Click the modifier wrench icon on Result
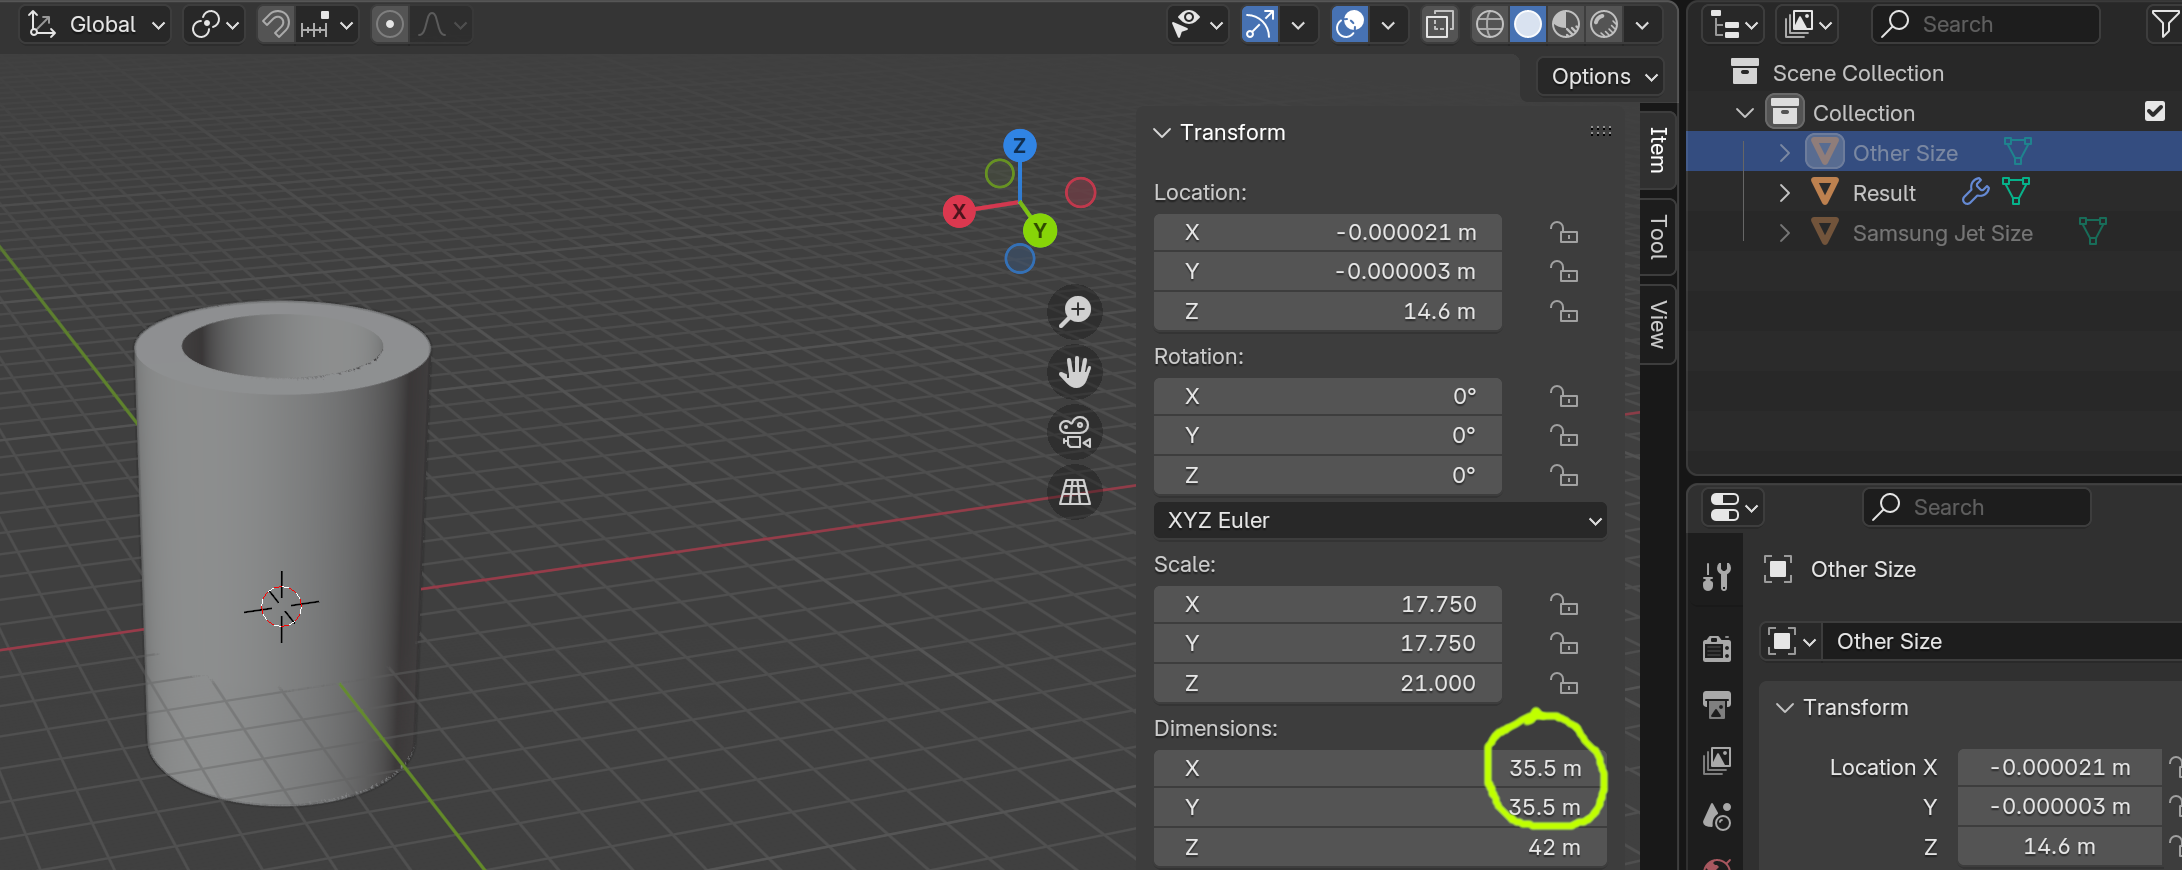The width and height of the screenshot is (2182, 870). tap(1975, 191)
